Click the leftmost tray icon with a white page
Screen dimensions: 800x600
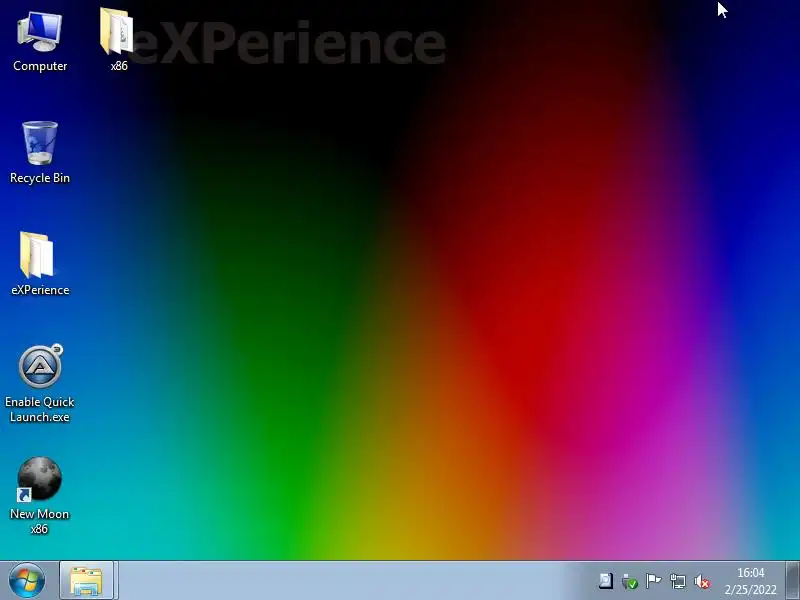point(606,581)
